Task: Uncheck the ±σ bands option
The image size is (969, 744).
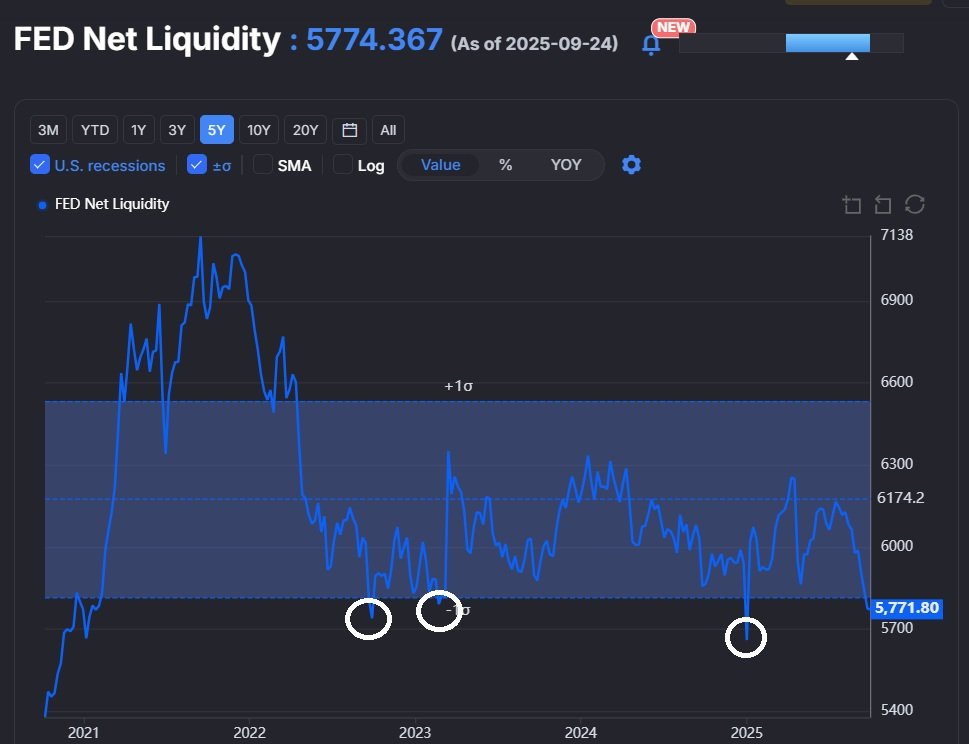Action: pyautogui.click(x=197, y=164)
